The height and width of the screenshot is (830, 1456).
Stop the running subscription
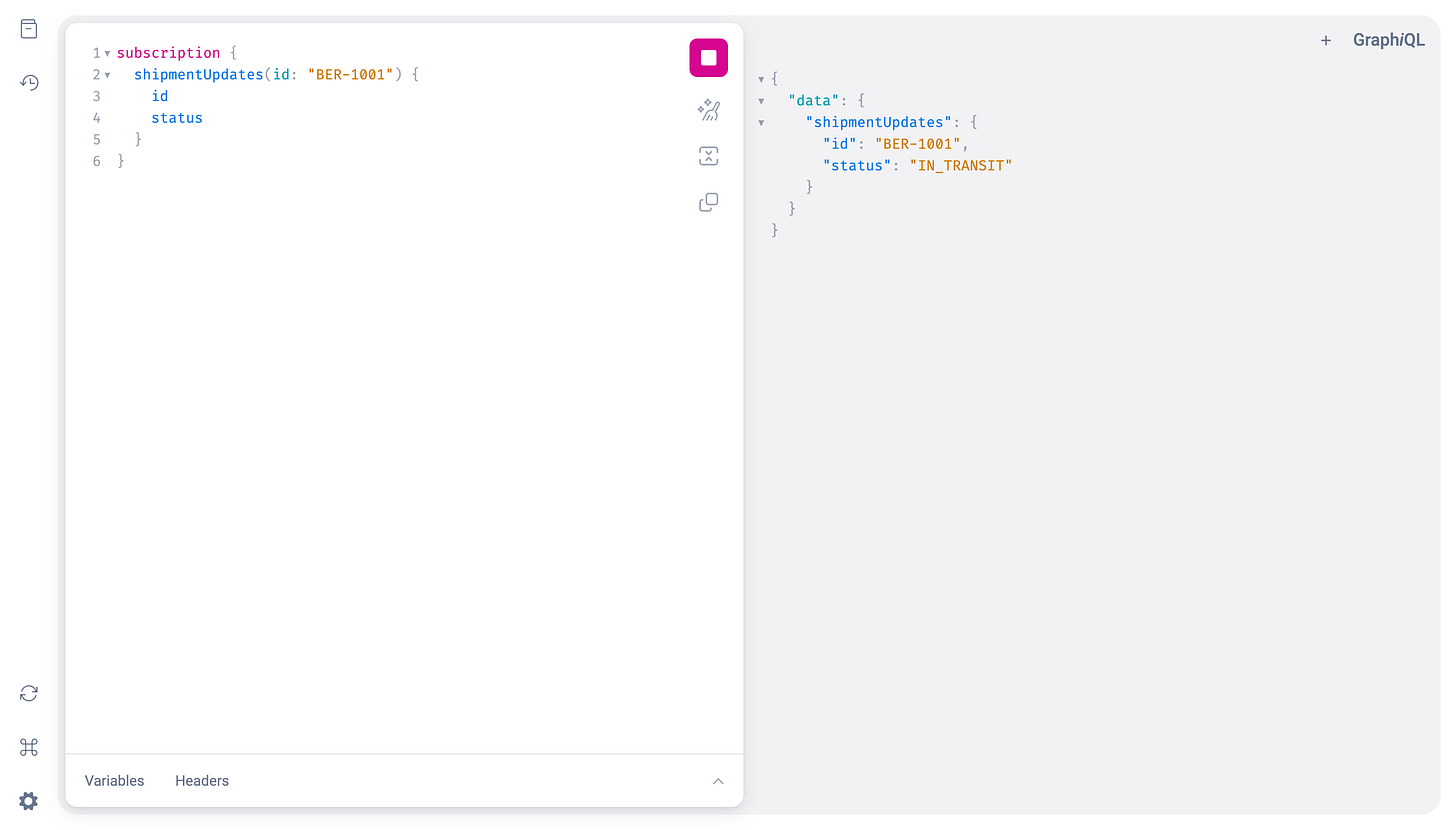[708, 58]
